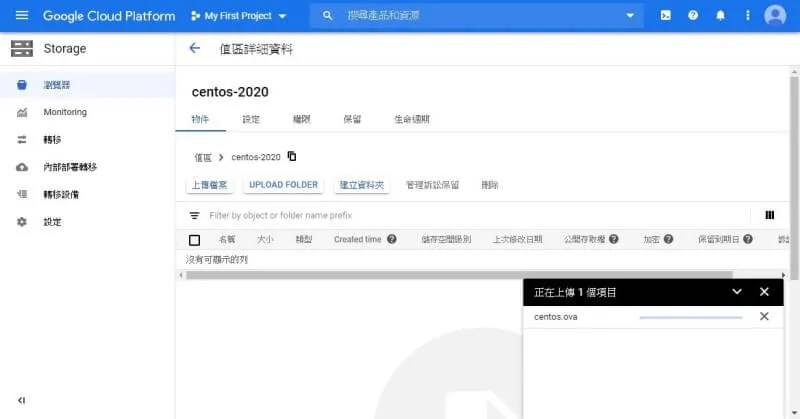Open the three-dot settings menu in header
800x419 pixels.
pos(747,15)
